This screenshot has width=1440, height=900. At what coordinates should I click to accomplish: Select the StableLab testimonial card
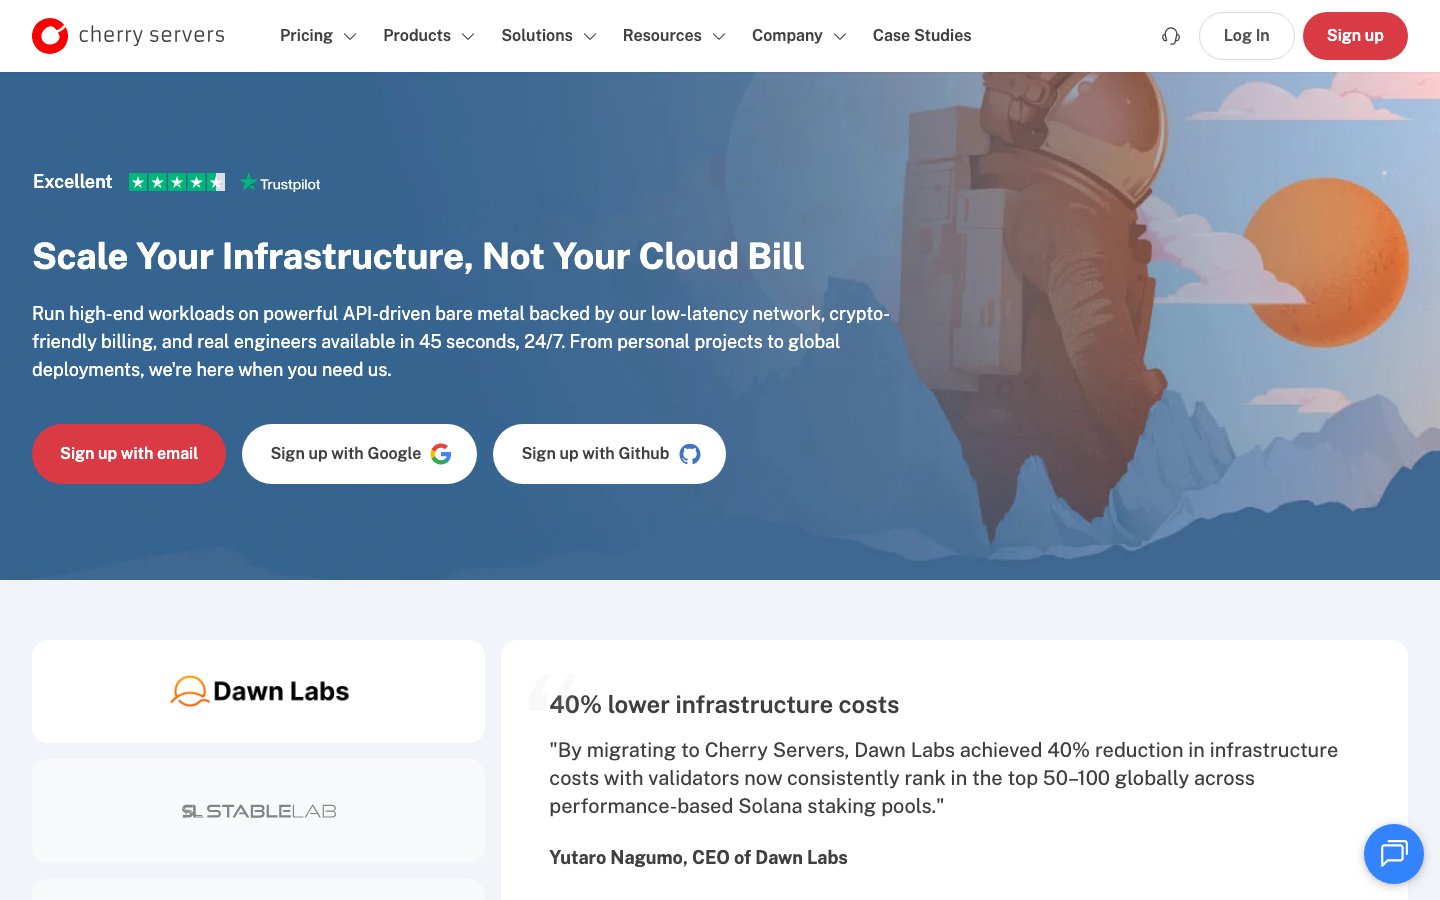[x=258, y=811]
